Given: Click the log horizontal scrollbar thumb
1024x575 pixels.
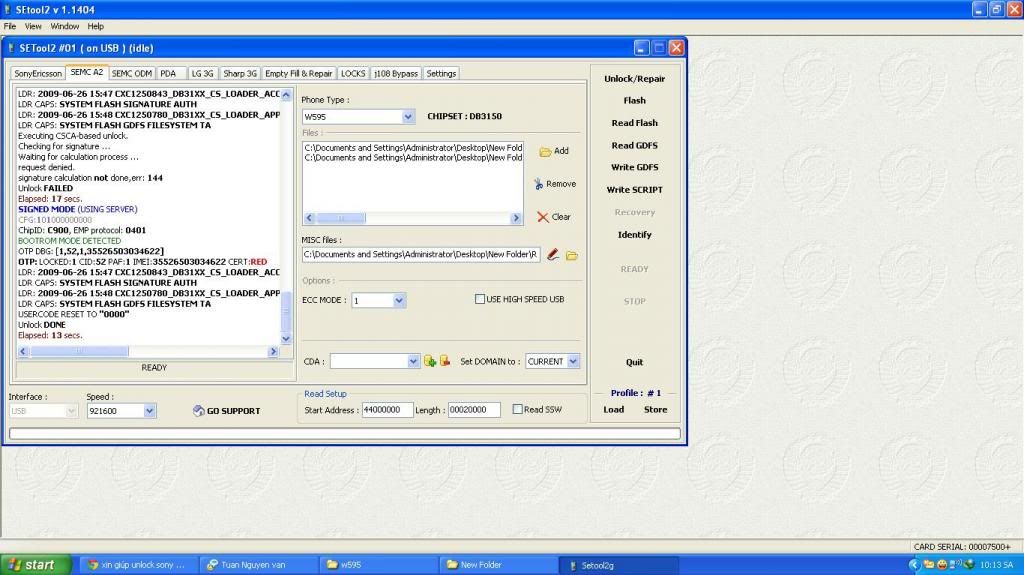Looking at the screenshot, I should tap(79, 352).
